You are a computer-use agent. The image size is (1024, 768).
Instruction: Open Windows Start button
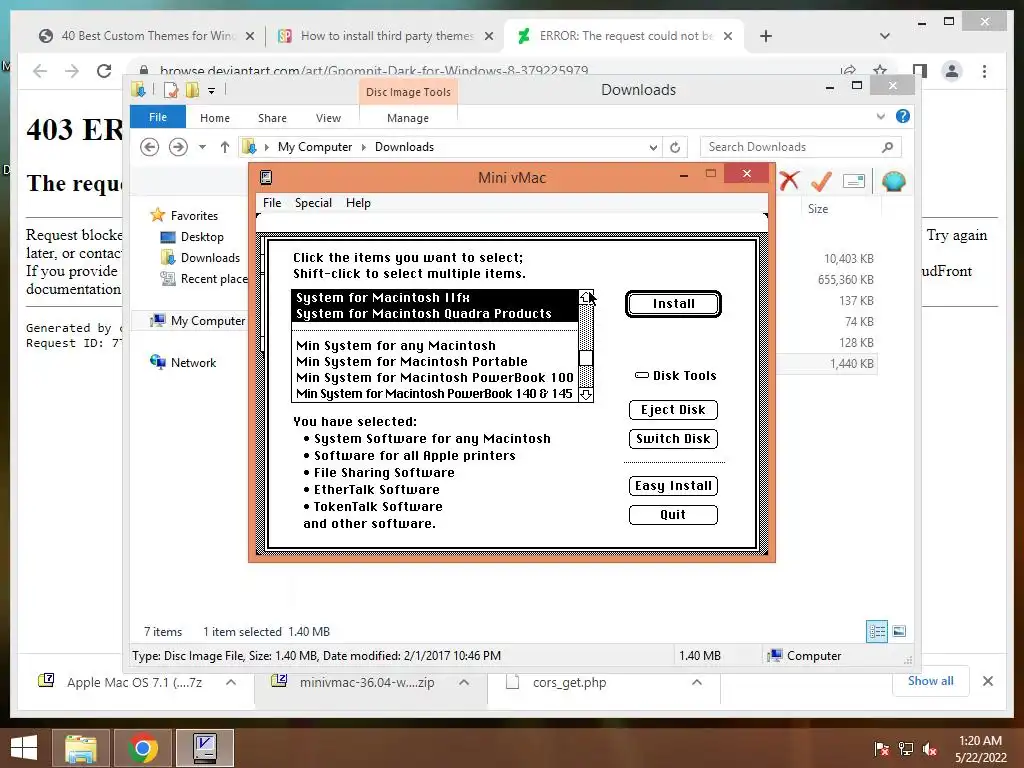24,748
